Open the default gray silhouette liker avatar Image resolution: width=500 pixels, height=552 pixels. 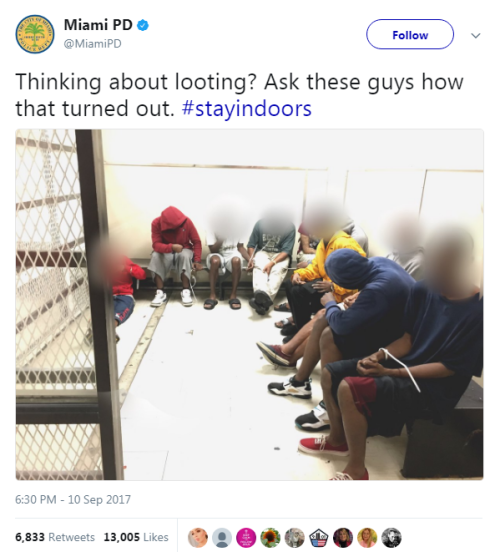tap(222, 538)
